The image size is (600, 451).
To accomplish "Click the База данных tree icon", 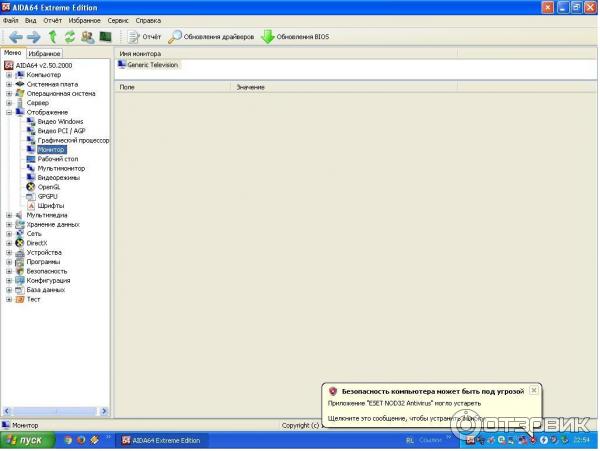I will coord(20,290).
